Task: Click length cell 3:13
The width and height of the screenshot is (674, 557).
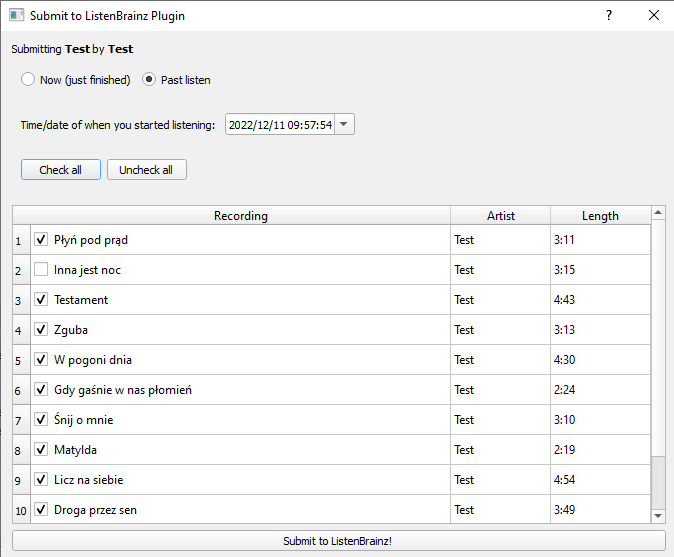Action: pos(600,330)
